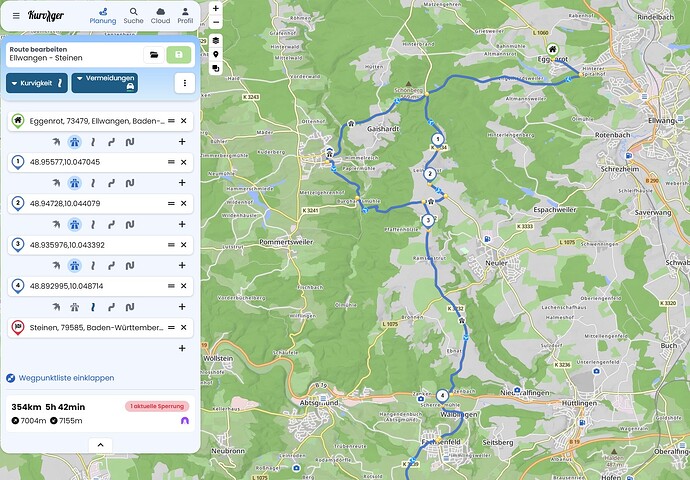Append a new waypoint below Steinen
Screen dimensions: 690x480
(182, 348)
